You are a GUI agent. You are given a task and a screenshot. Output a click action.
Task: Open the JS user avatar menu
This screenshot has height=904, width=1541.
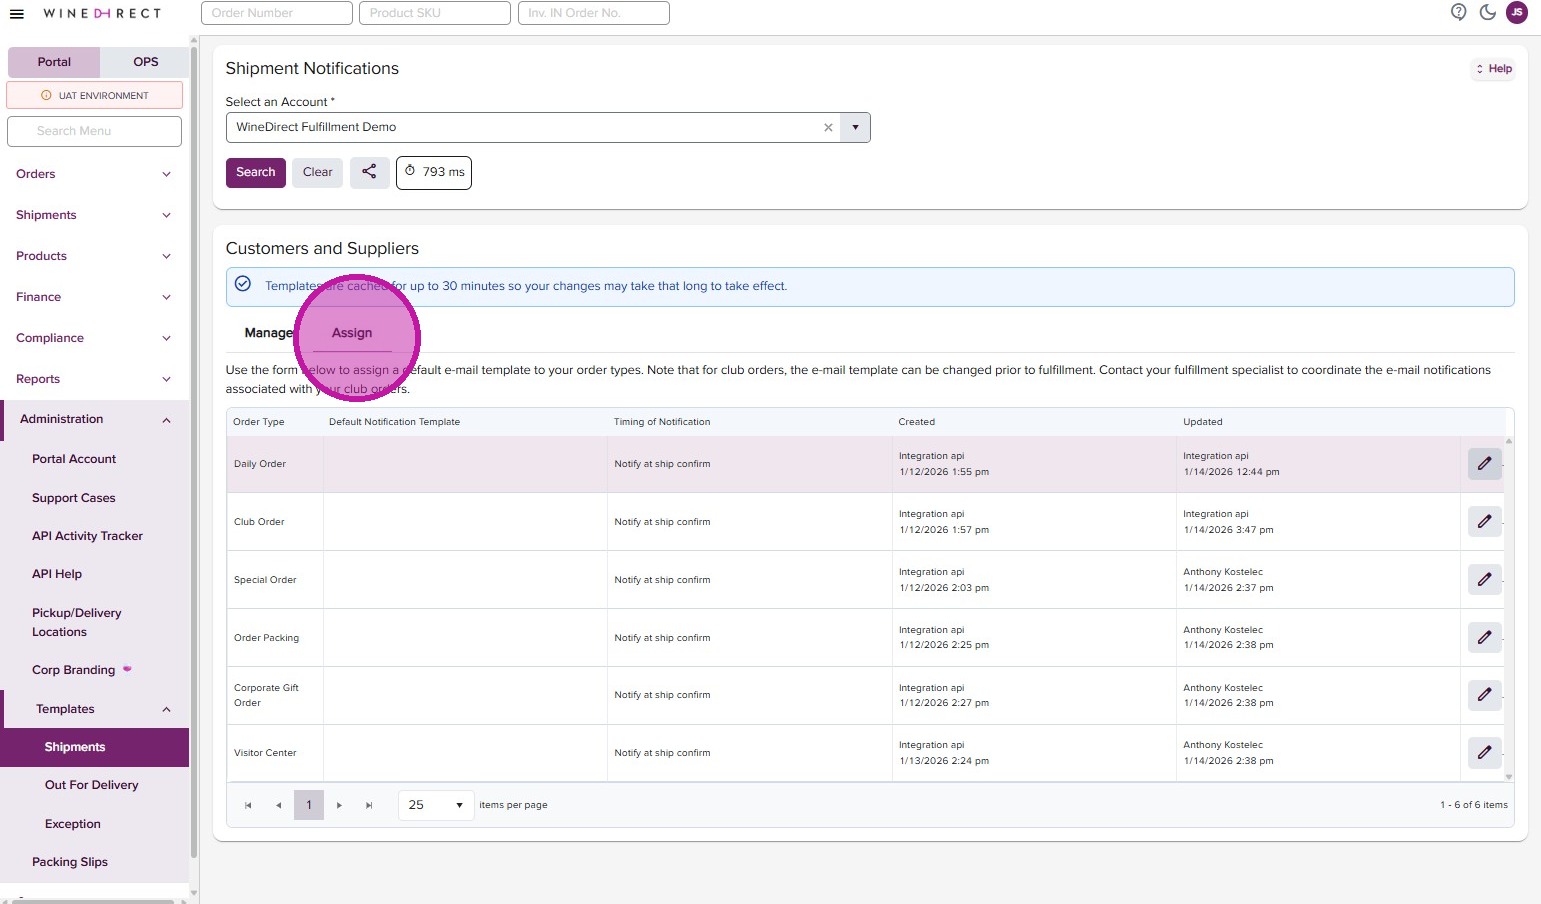(1517, 13)
